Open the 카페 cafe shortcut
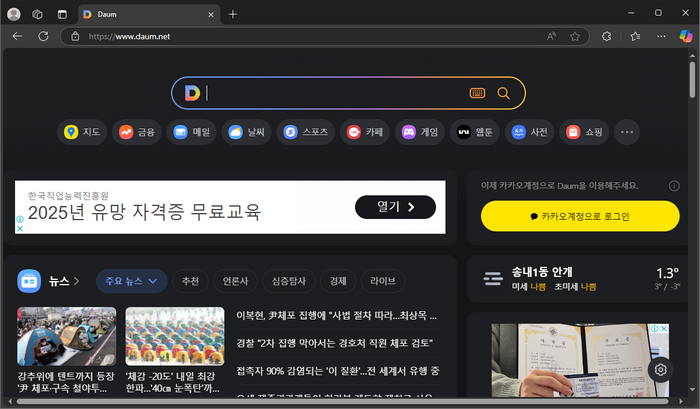This screenshot has width=700, height=409. pos(365,132)
